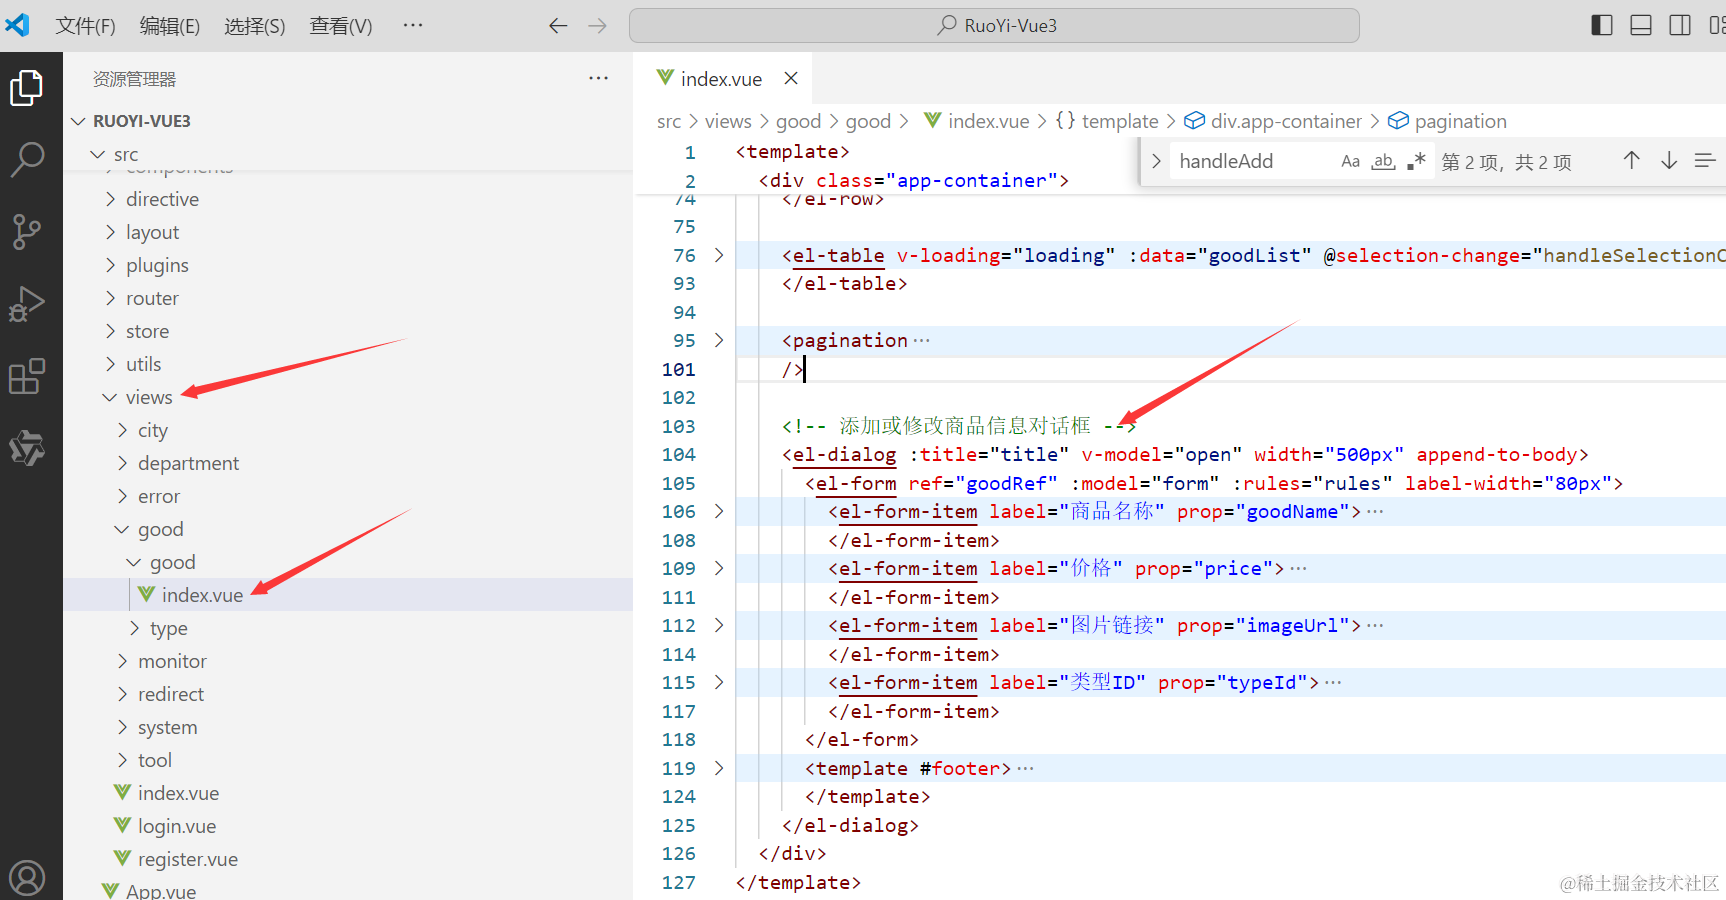Open the Accounts icon in activity bar

(27, 878)
